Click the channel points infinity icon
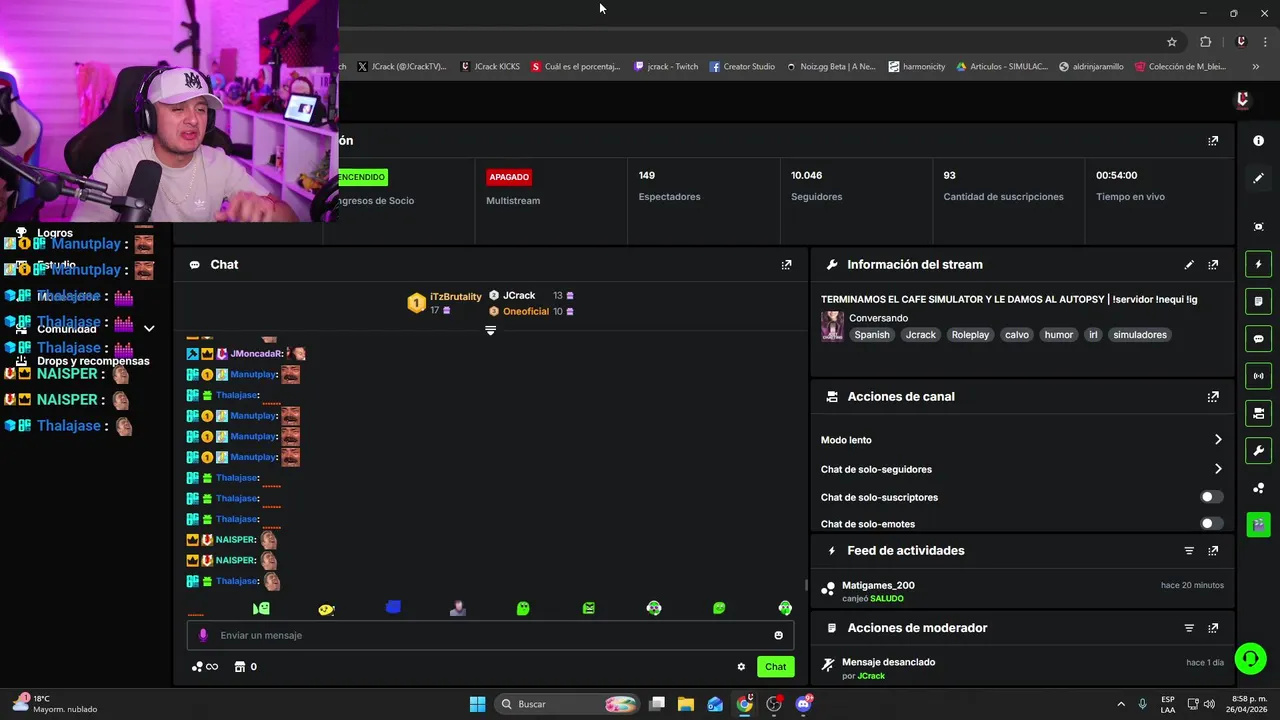The image size is (1280, 720). 205,667
